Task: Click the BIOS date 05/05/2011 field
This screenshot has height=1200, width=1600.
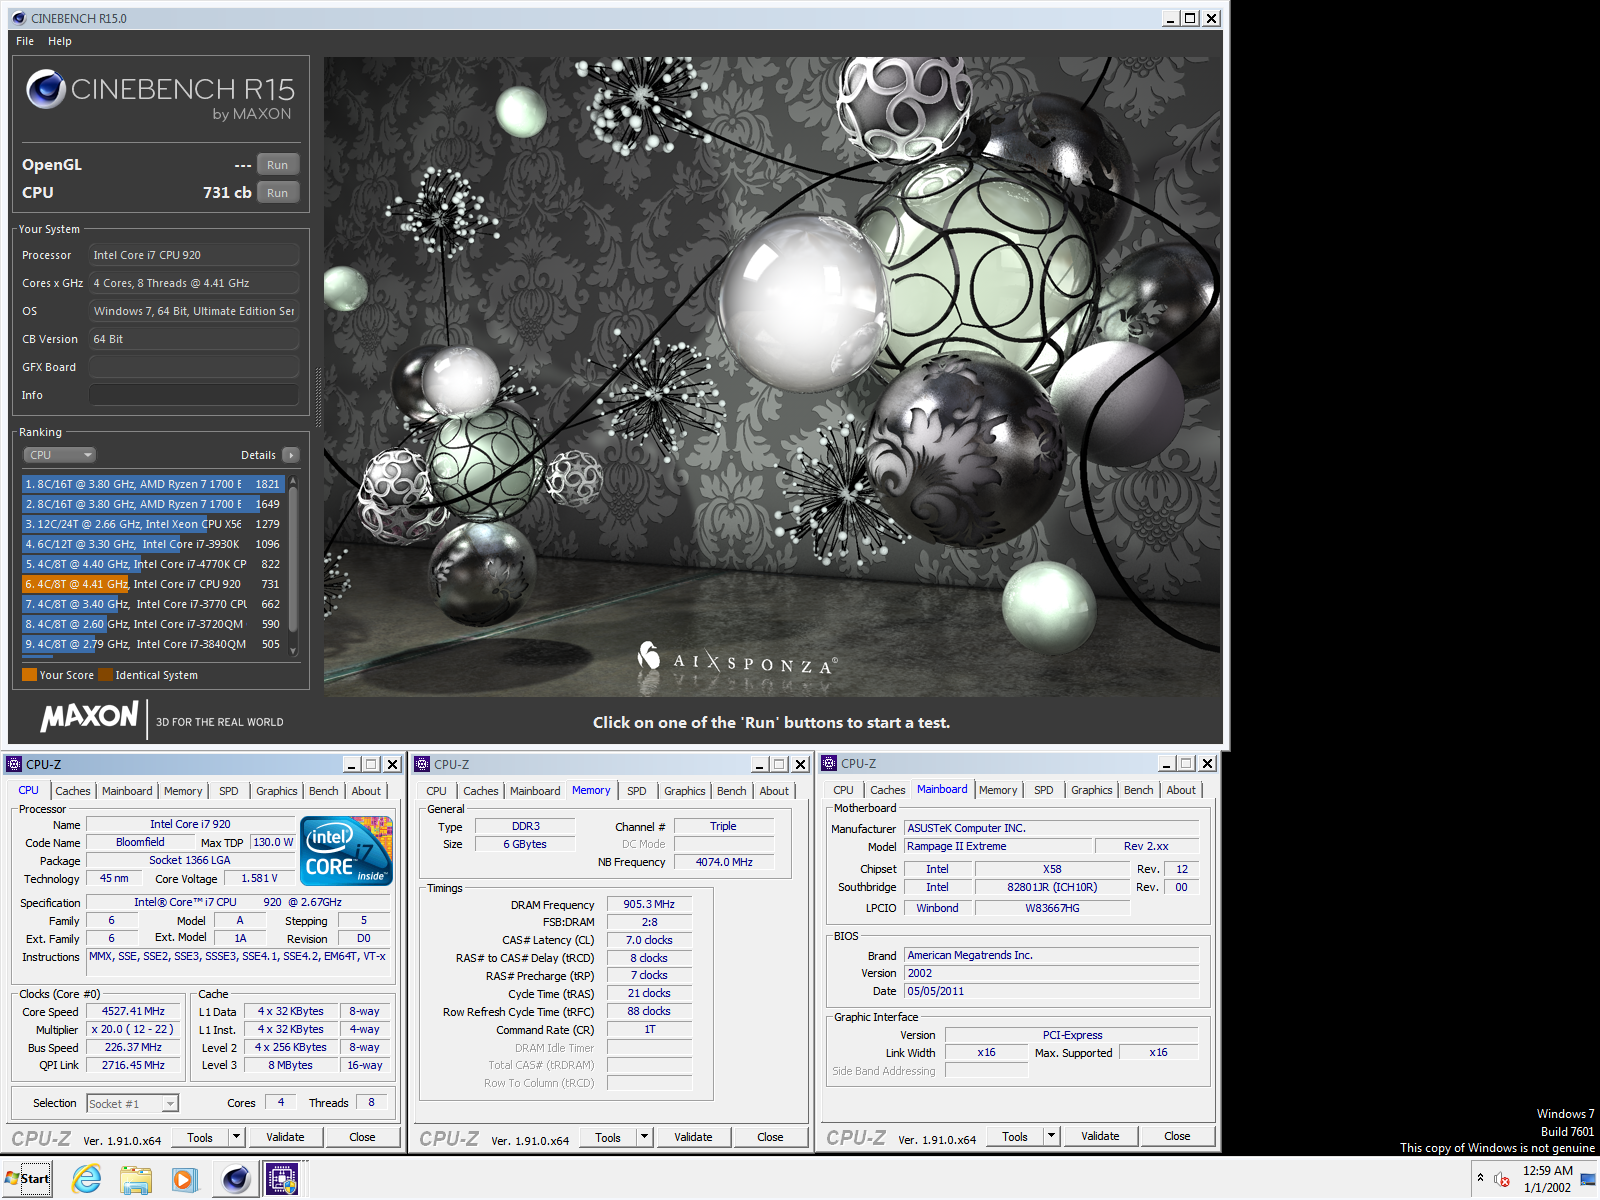Action: click(1051, 991)
